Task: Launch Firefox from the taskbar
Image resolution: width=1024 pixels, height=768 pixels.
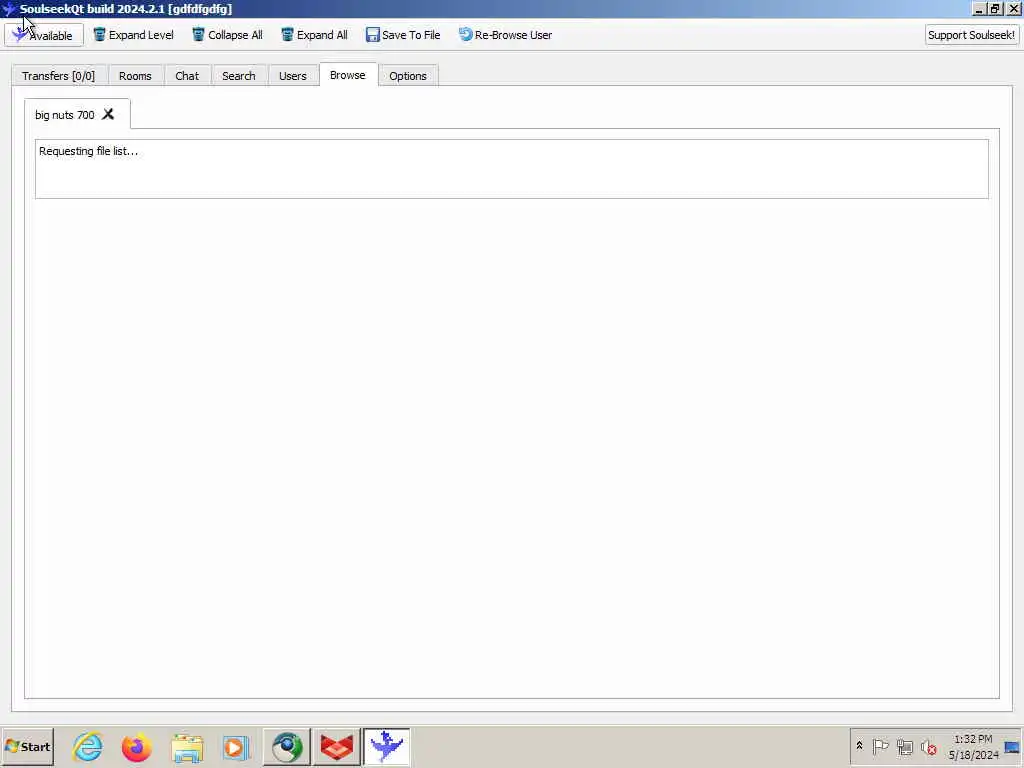Action: (136, 747)
